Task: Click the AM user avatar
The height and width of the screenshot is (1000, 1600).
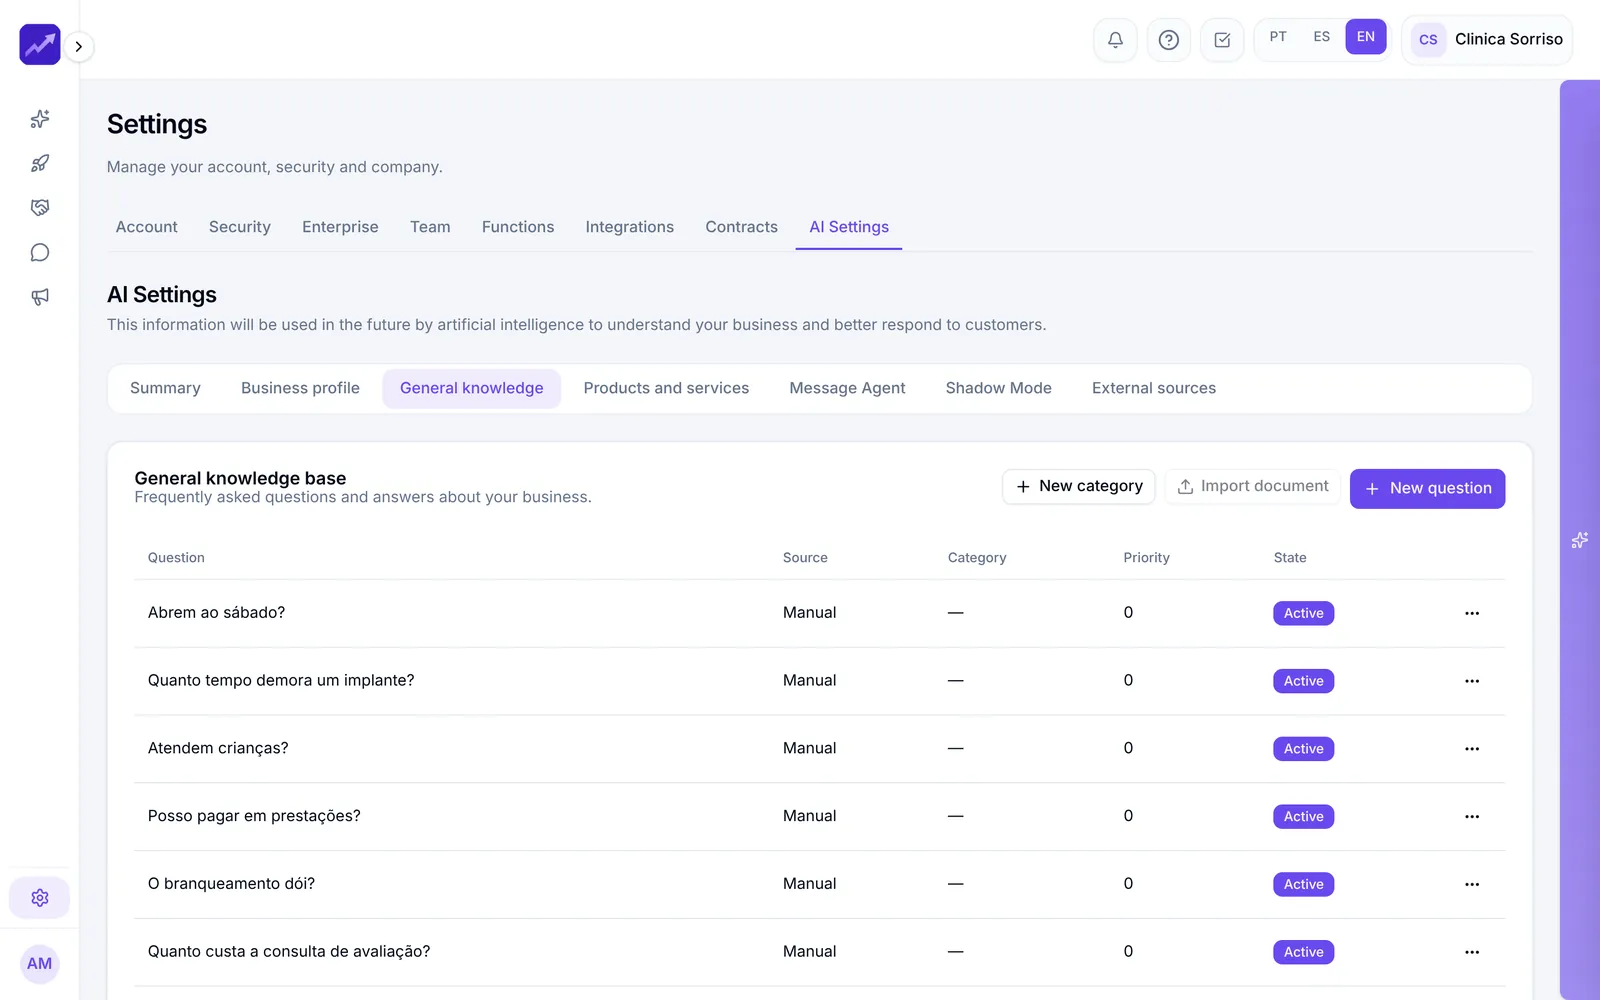Action: 40,964
